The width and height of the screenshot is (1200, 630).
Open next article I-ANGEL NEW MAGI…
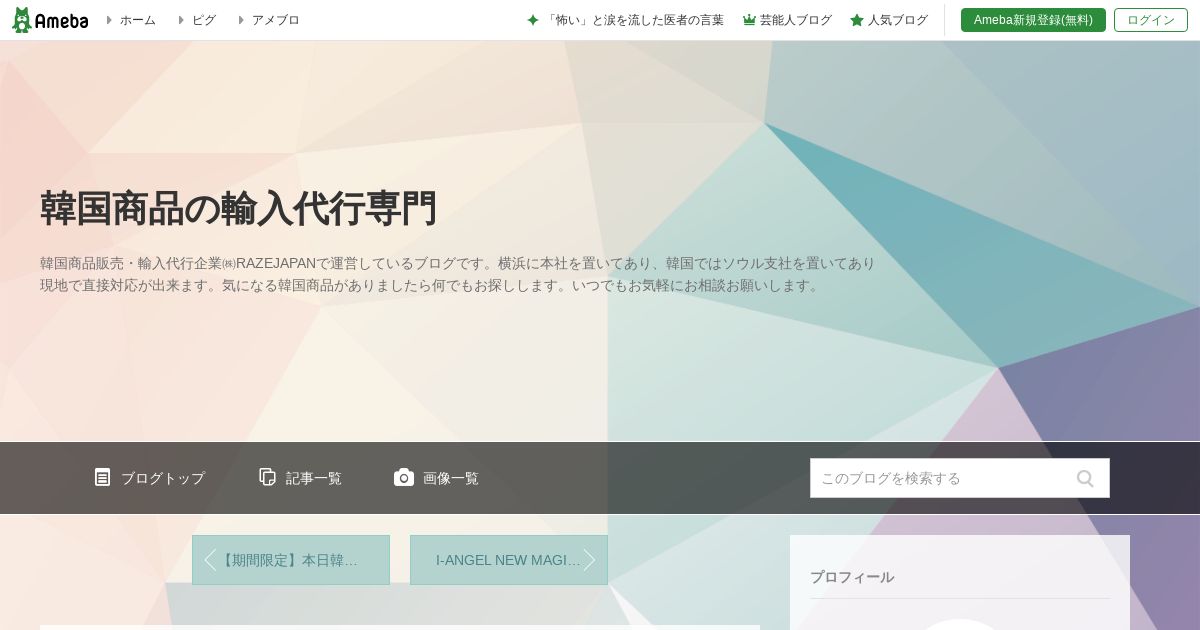[509, 560]
